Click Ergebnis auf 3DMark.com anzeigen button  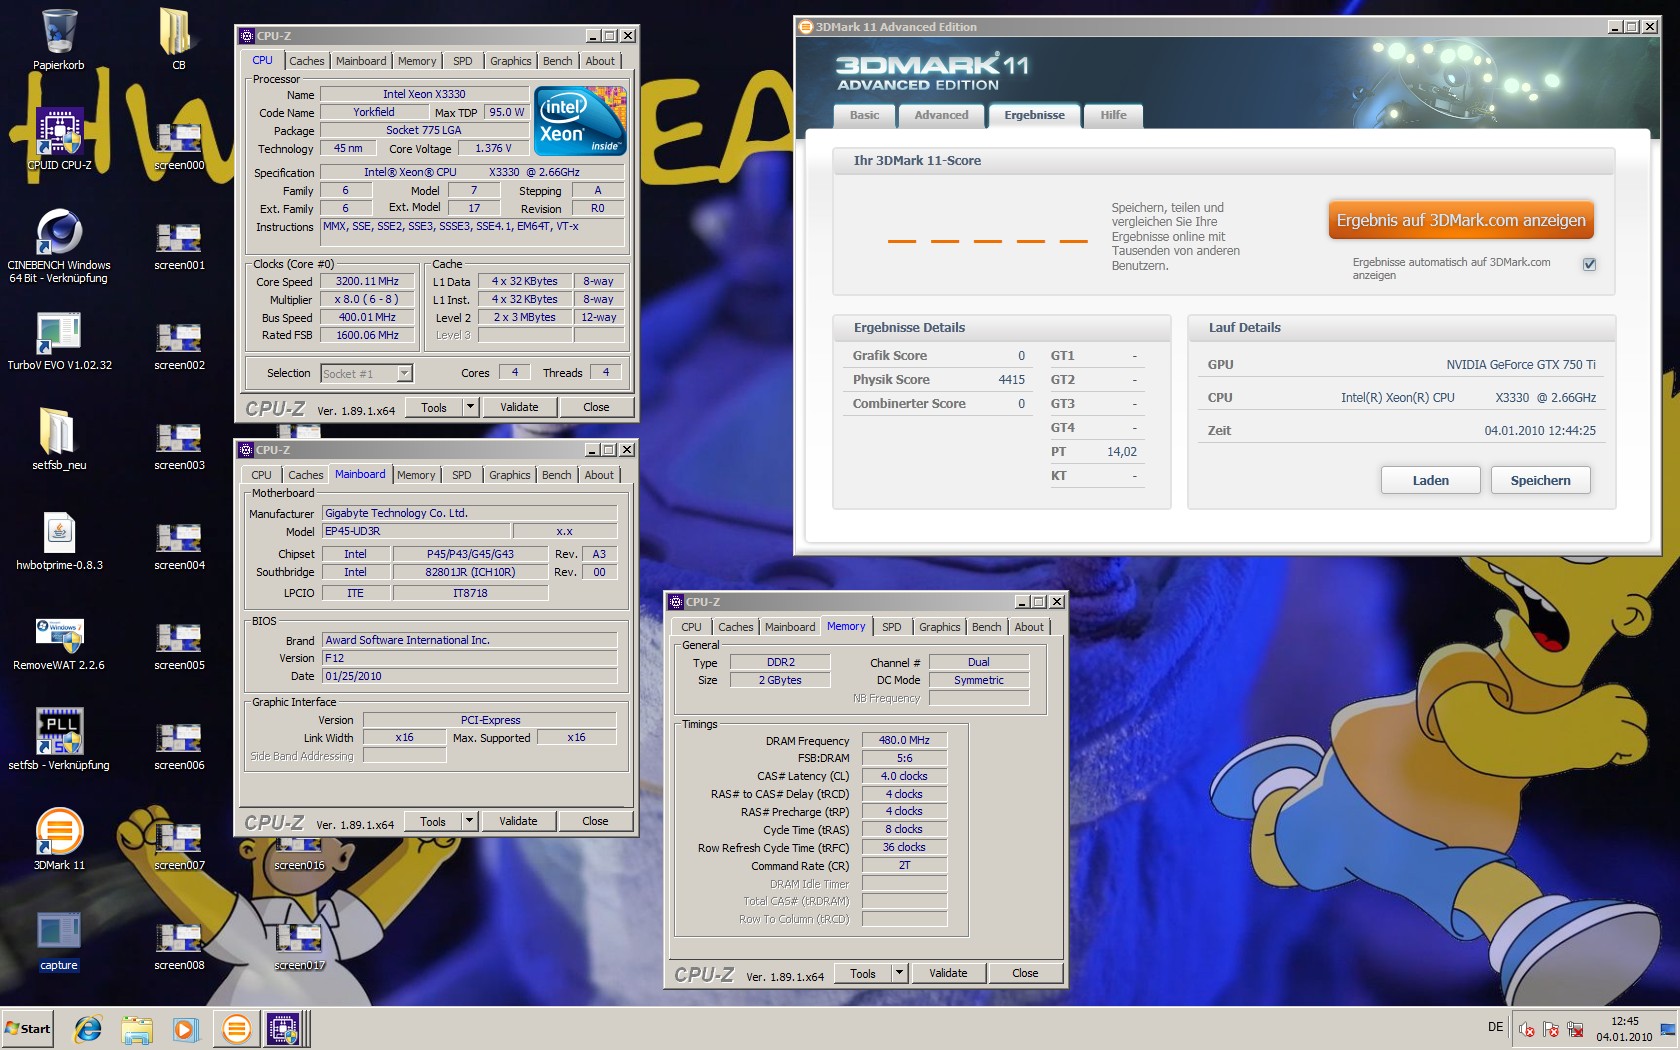1461,220
